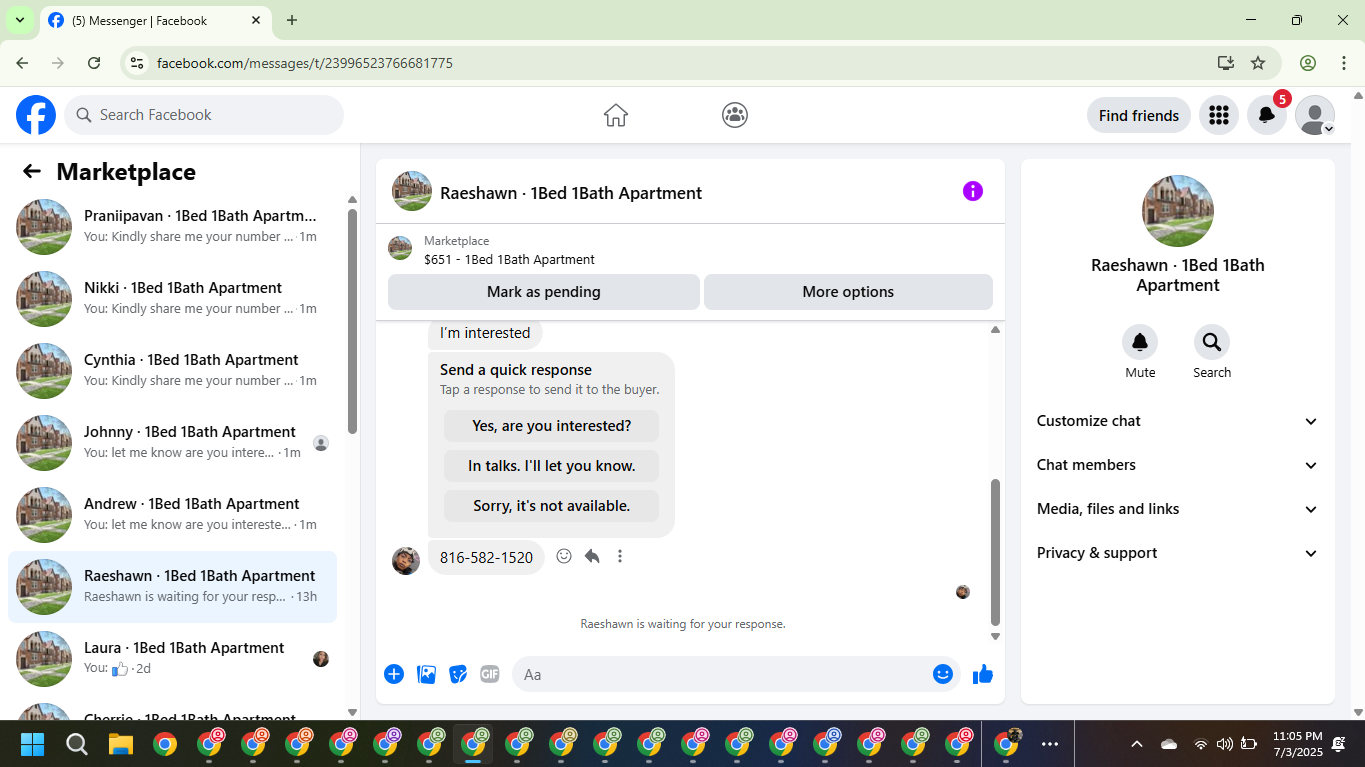Search in conversation magnifier icon

[1212, 343]
